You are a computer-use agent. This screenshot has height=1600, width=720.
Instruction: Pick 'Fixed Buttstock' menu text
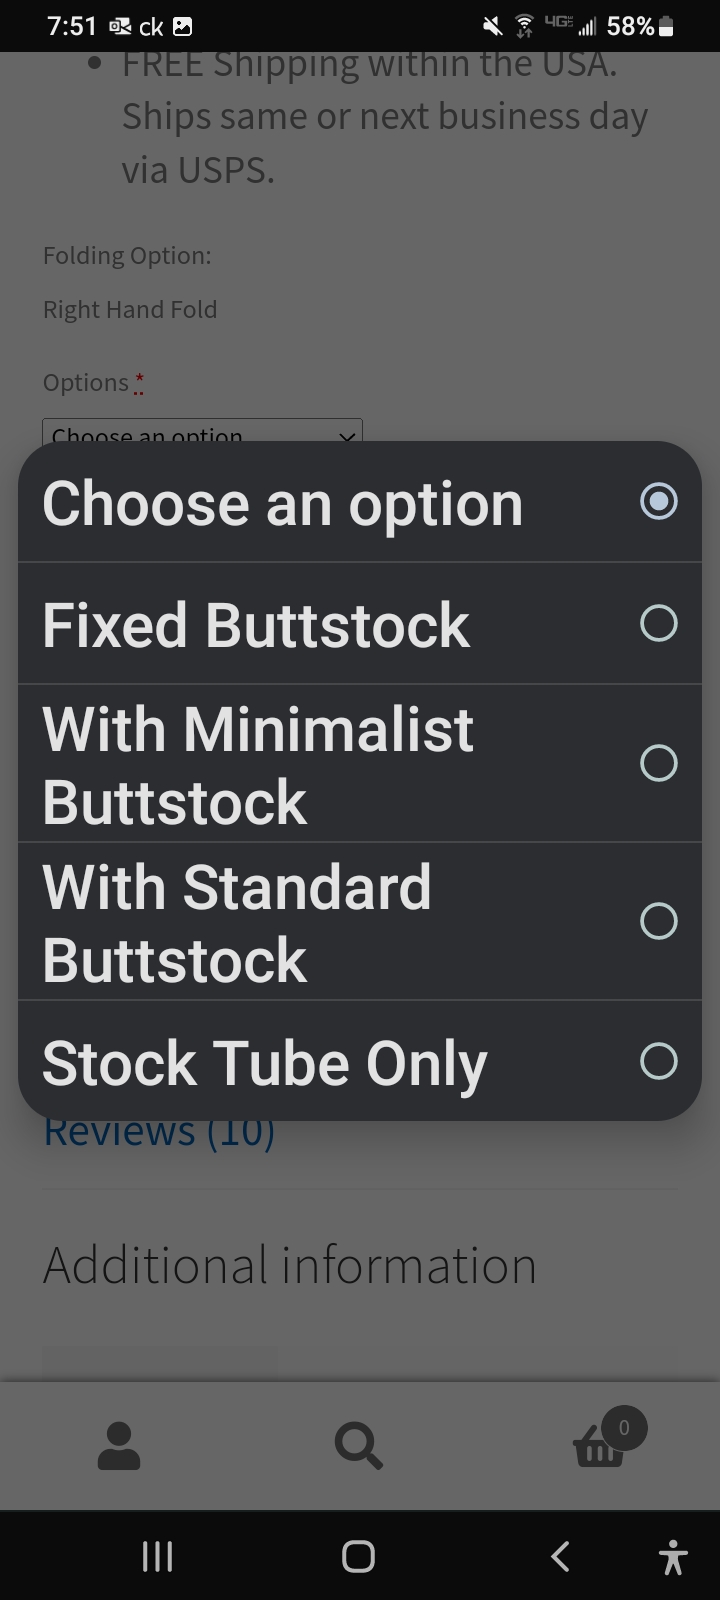click(256, 625)
